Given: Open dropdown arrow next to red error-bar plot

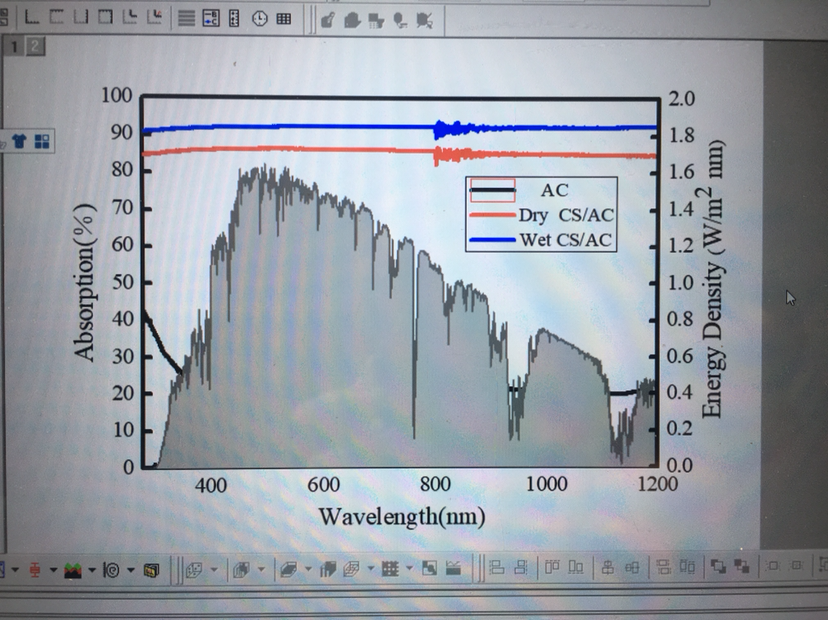Looking at the screenshot, I should click(53, 570).
